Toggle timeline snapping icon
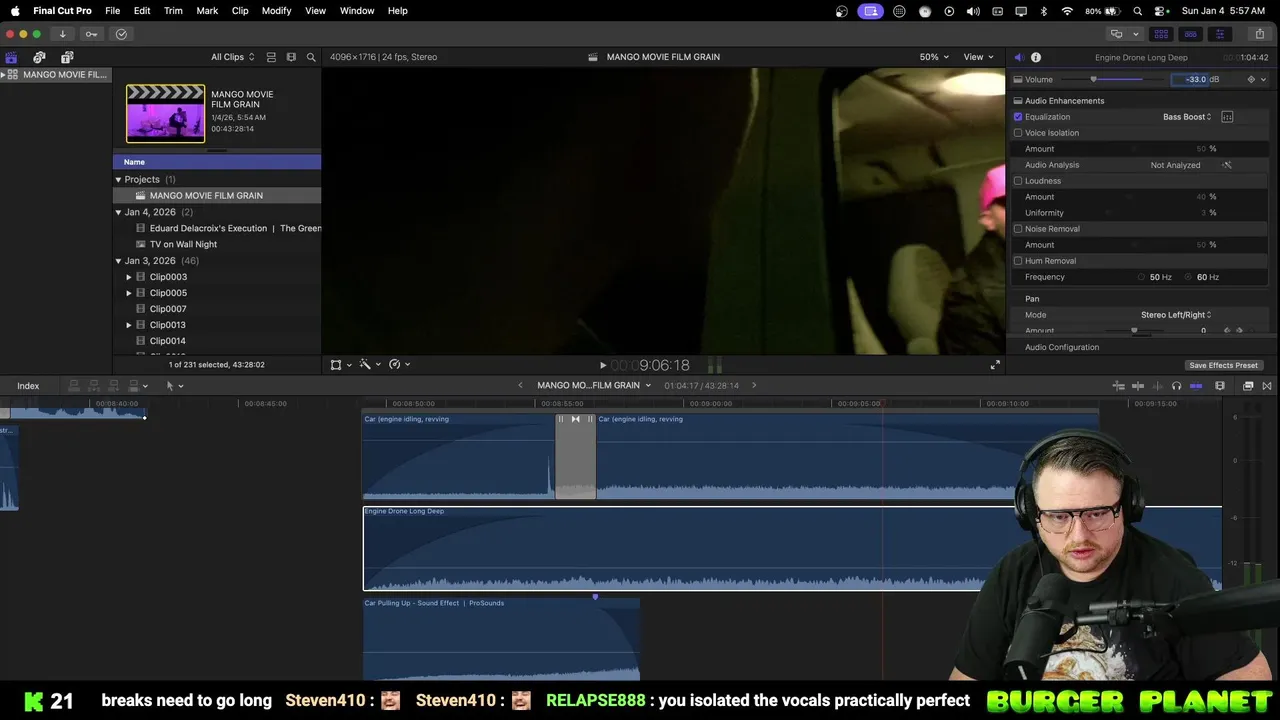The image size is (1280, 720). (x=1196, y=386)
